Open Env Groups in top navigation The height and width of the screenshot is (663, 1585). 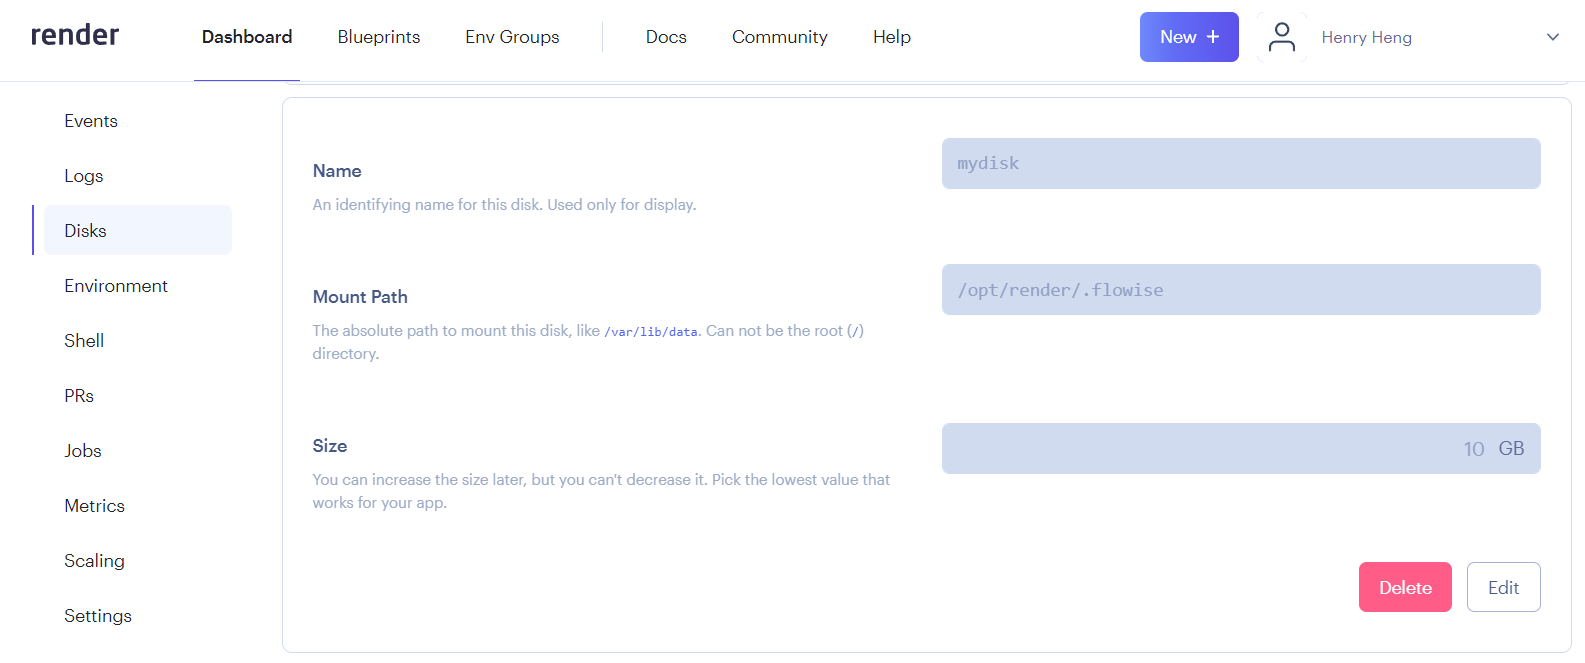click(x=512, y=37)
